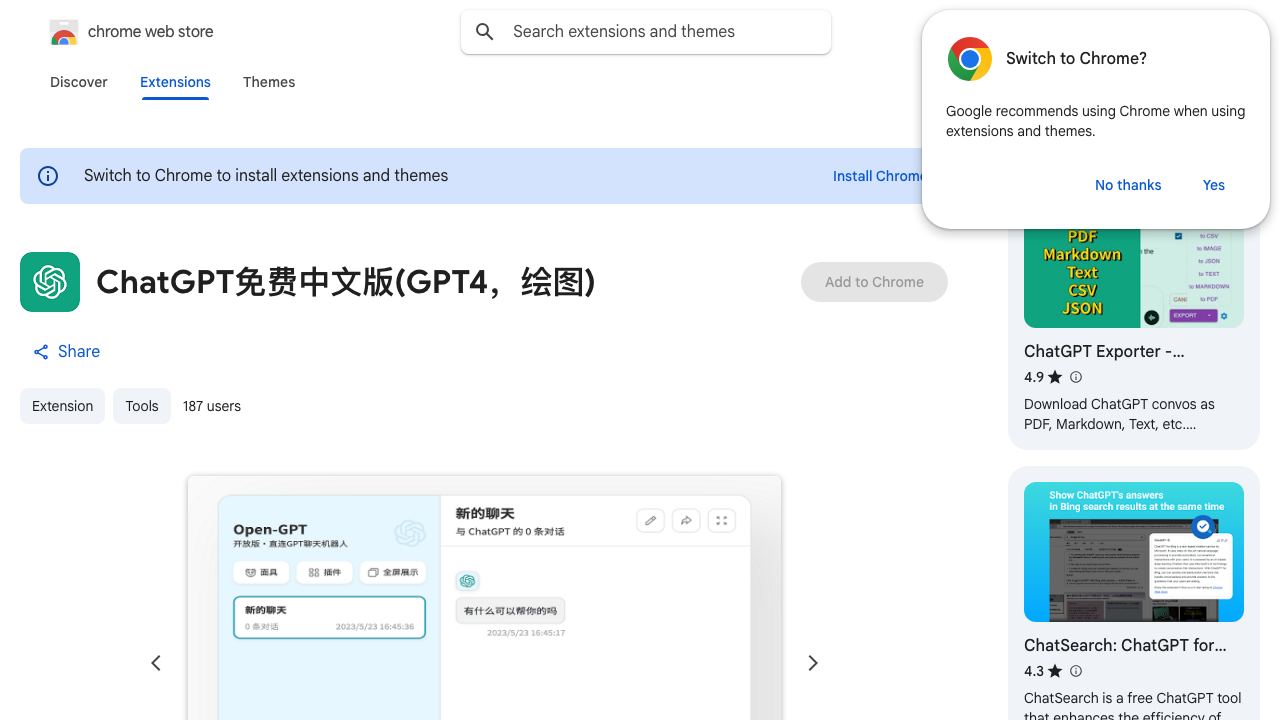
Task: Open the ChatGPT Exporter thumbnail
Action: [1134, 277]
